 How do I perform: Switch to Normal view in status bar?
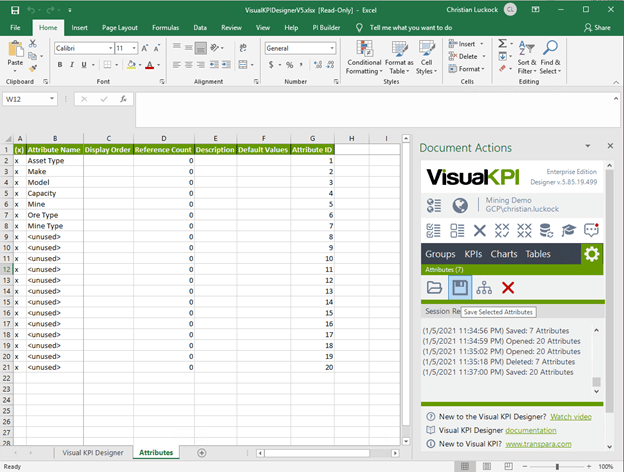[x=464, y=466]
